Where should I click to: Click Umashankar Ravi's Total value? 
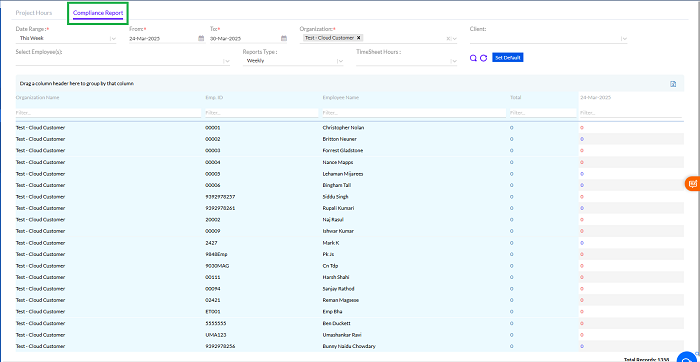coord(511,335)
